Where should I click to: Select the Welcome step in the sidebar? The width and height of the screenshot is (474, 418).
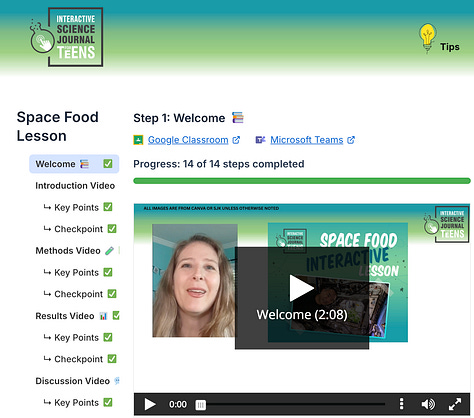[74, 164]
